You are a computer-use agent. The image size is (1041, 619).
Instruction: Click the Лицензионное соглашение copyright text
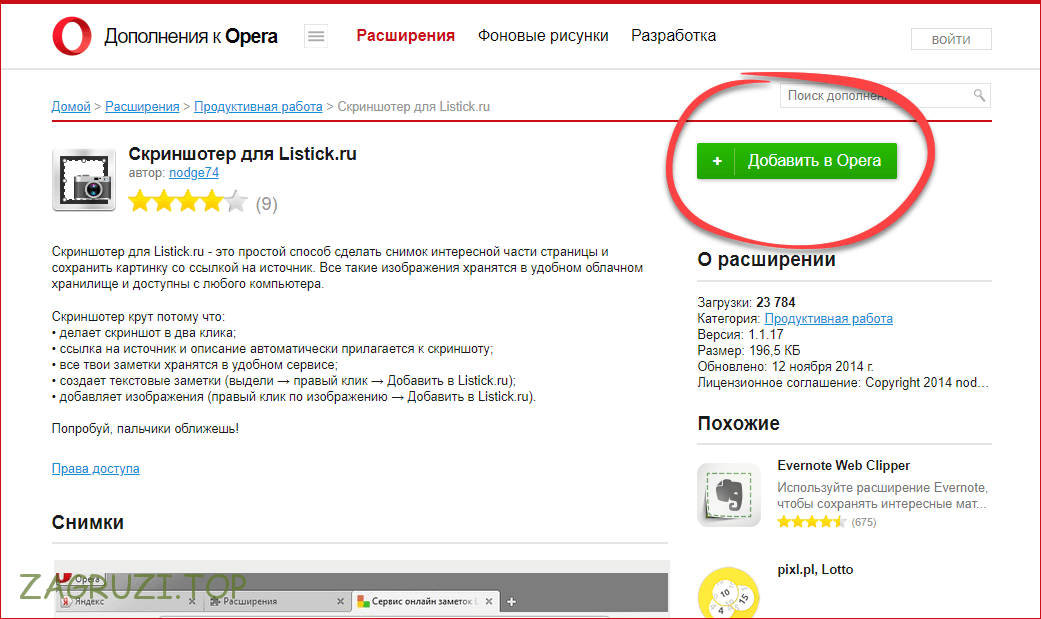pos(843,383)
